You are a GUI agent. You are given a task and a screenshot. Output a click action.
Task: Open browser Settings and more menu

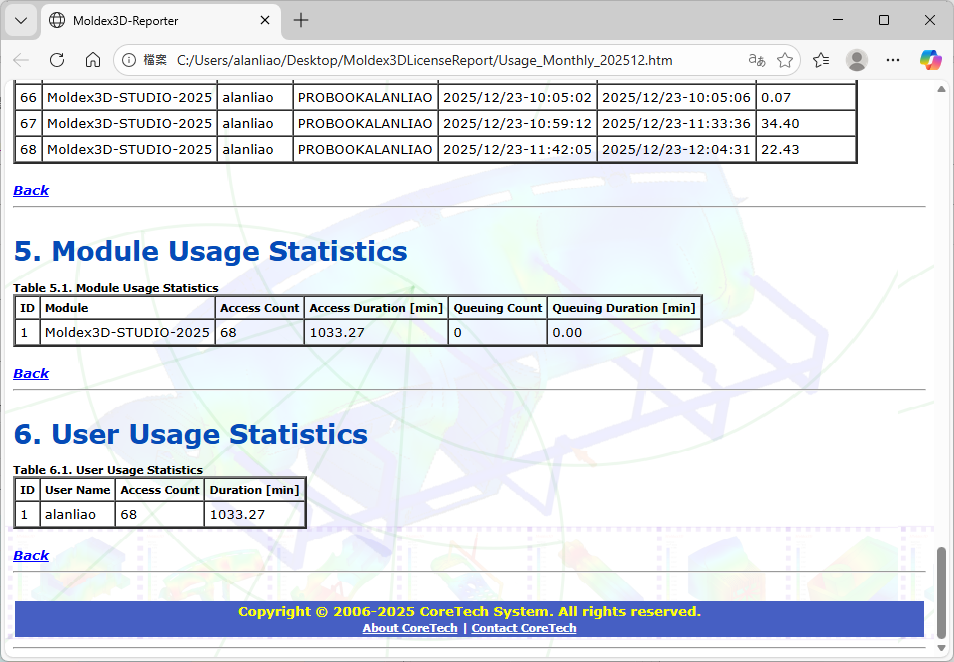[x=893, y=60]
